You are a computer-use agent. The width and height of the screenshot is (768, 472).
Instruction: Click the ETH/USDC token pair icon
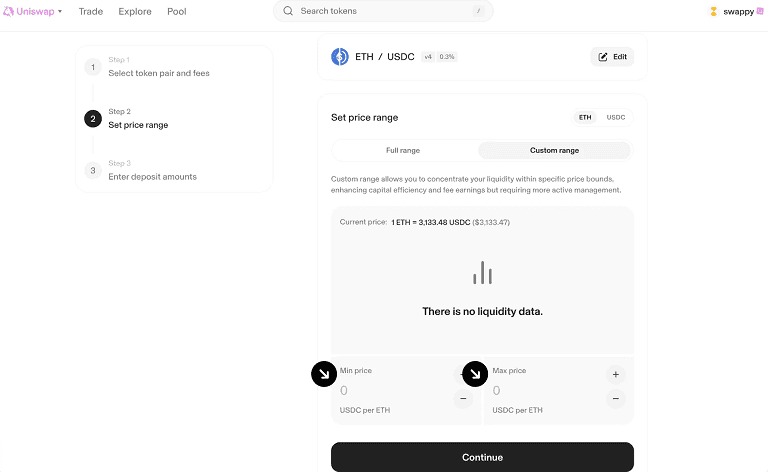click(340, 57)
